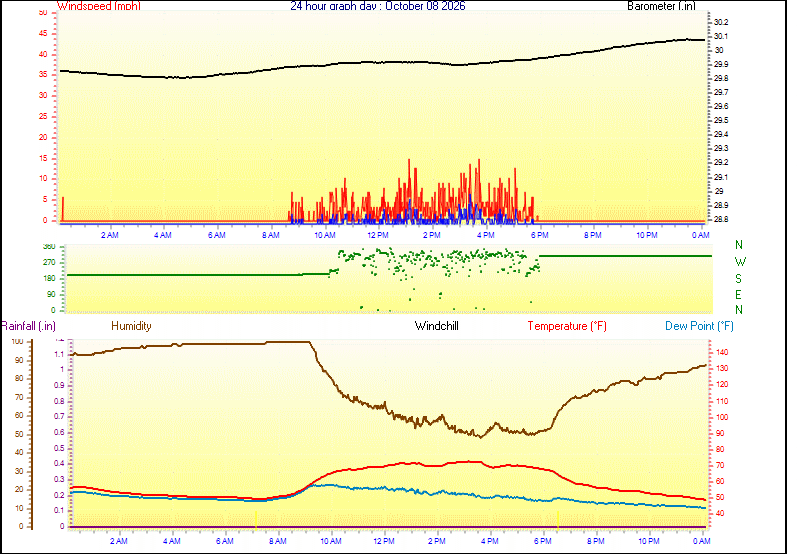Click the yellow marker near 6:30 PM
The height and width of the screenshot is (554, 798).
558,520
